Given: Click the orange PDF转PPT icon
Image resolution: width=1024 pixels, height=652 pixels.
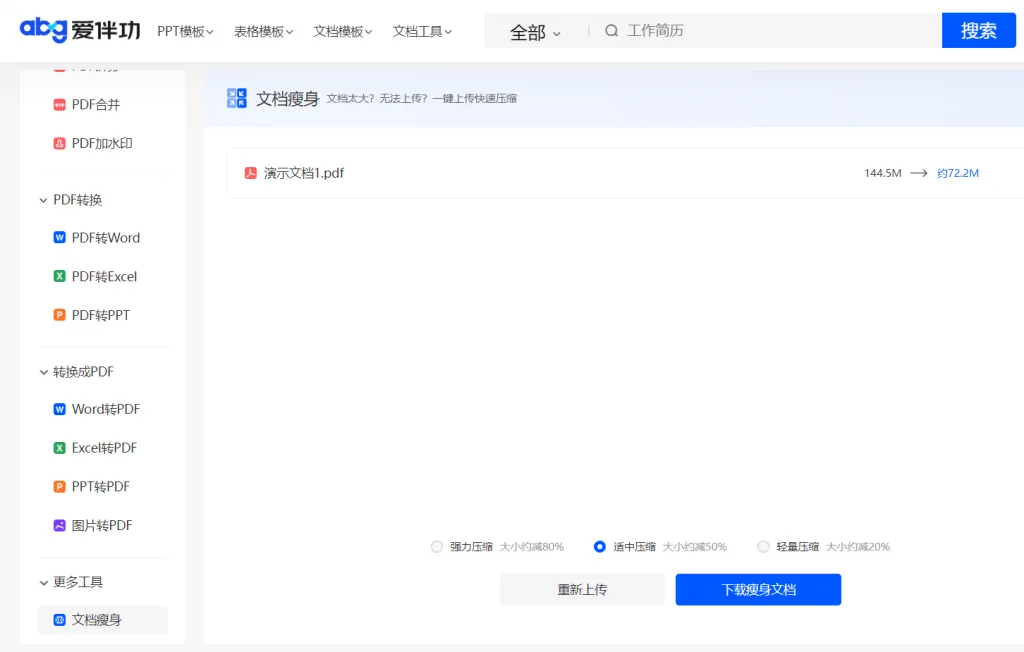Looking at the screenshot, I should [60, 316].
